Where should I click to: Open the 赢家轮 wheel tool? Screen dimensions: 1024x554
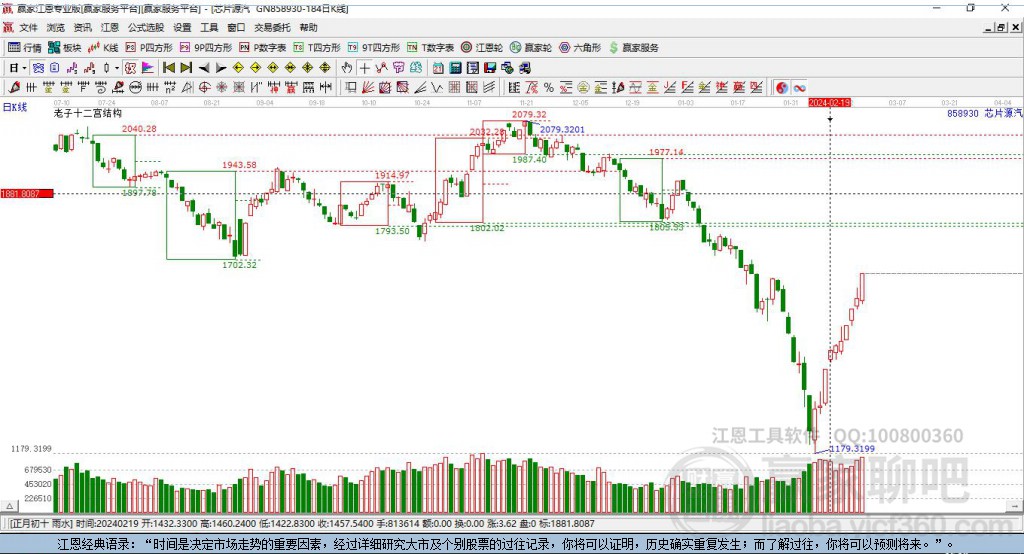point(531,48)
